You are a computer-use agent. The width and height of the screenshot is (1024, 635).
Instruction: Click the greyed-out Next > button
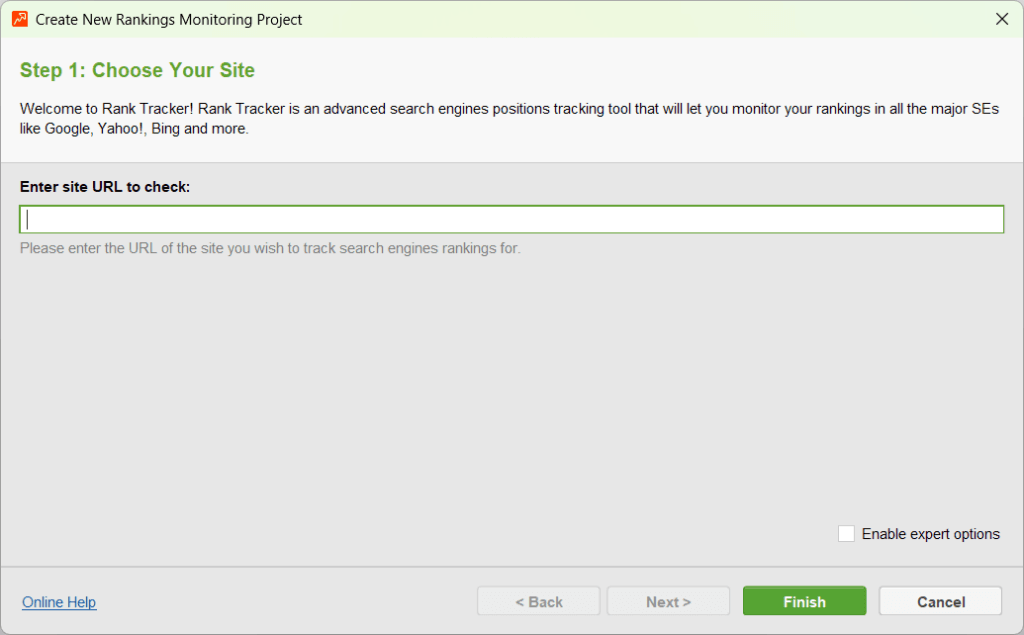tap(668, 602)
